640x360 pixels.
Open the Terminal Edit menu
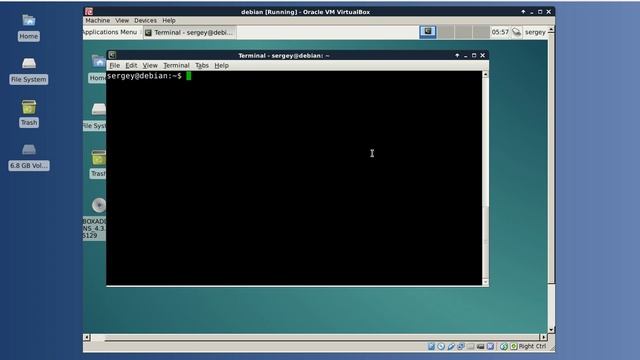click(131, 65)
